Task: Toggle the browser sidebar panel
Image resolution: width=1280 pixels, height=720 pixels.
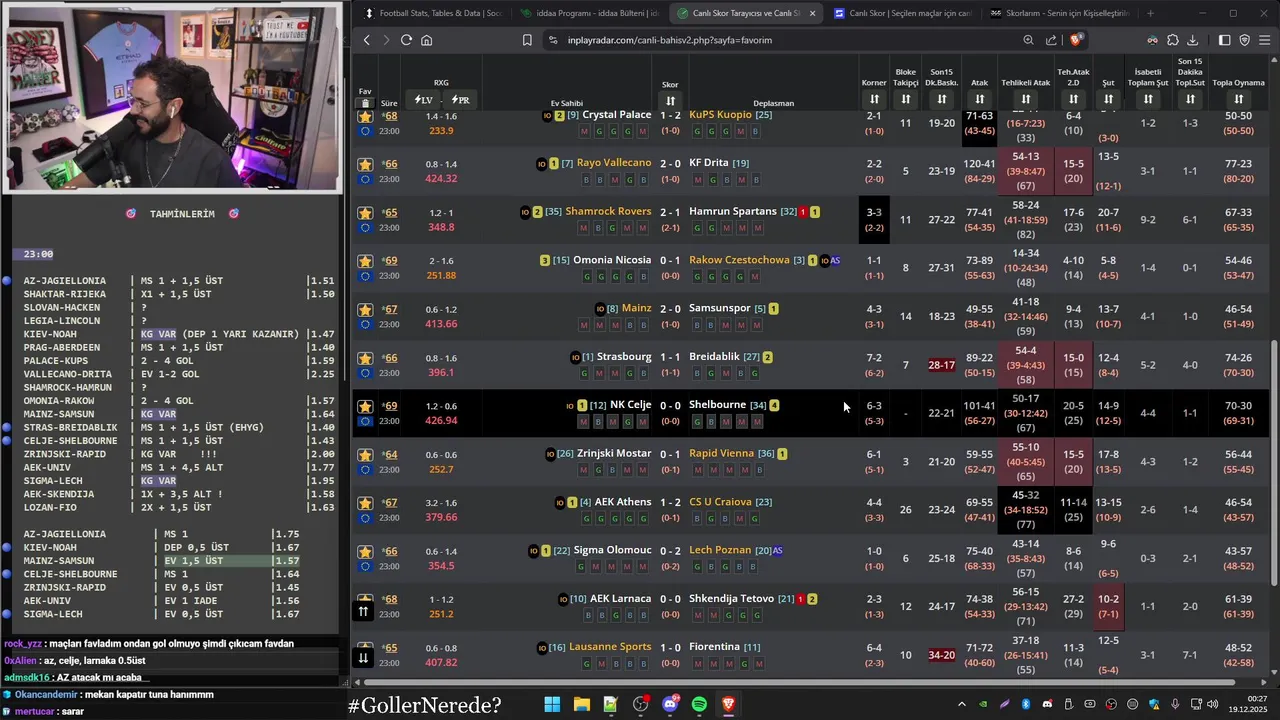Action: pos(1224,40)
